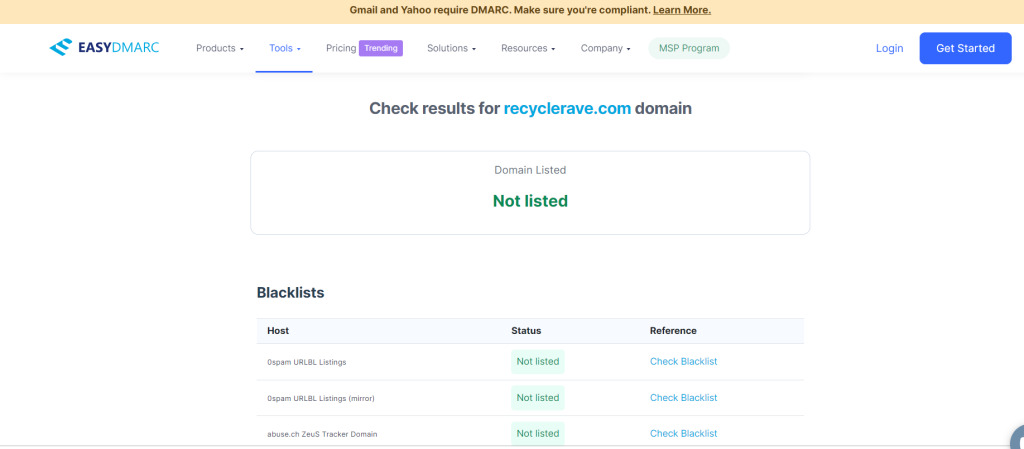Follow the Learn More banner link

click(x=682, y=10)
